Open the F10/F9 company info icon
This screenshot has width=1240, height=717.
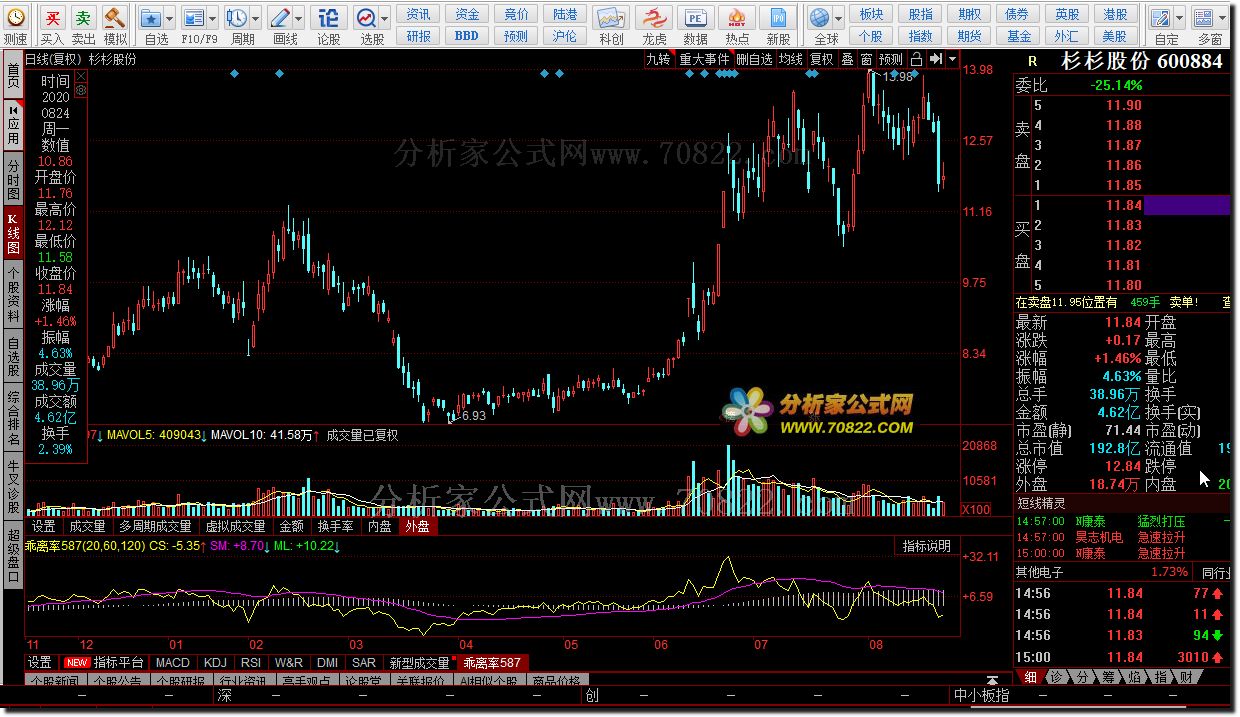[x=194, y=18]
